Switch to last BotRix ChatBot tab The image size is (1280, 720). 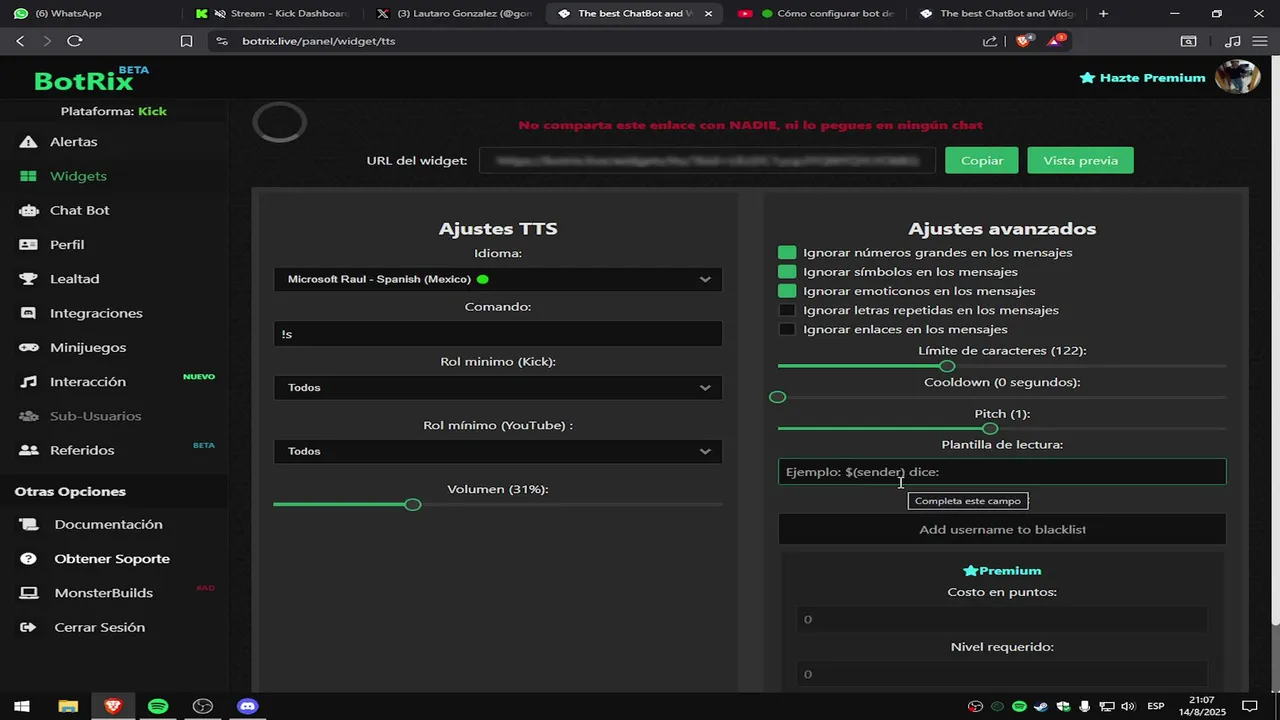[x=998, y=14]
